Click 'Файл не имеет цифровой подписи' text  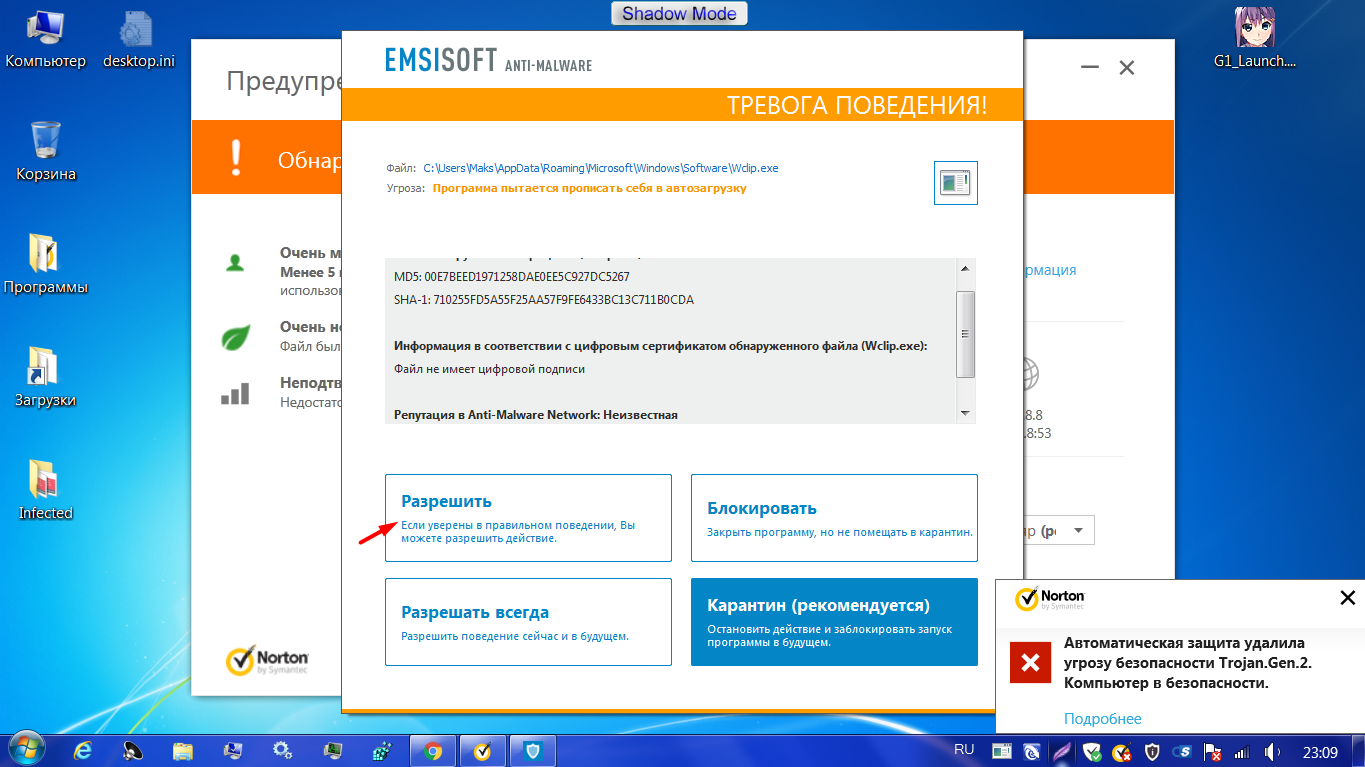490,369
